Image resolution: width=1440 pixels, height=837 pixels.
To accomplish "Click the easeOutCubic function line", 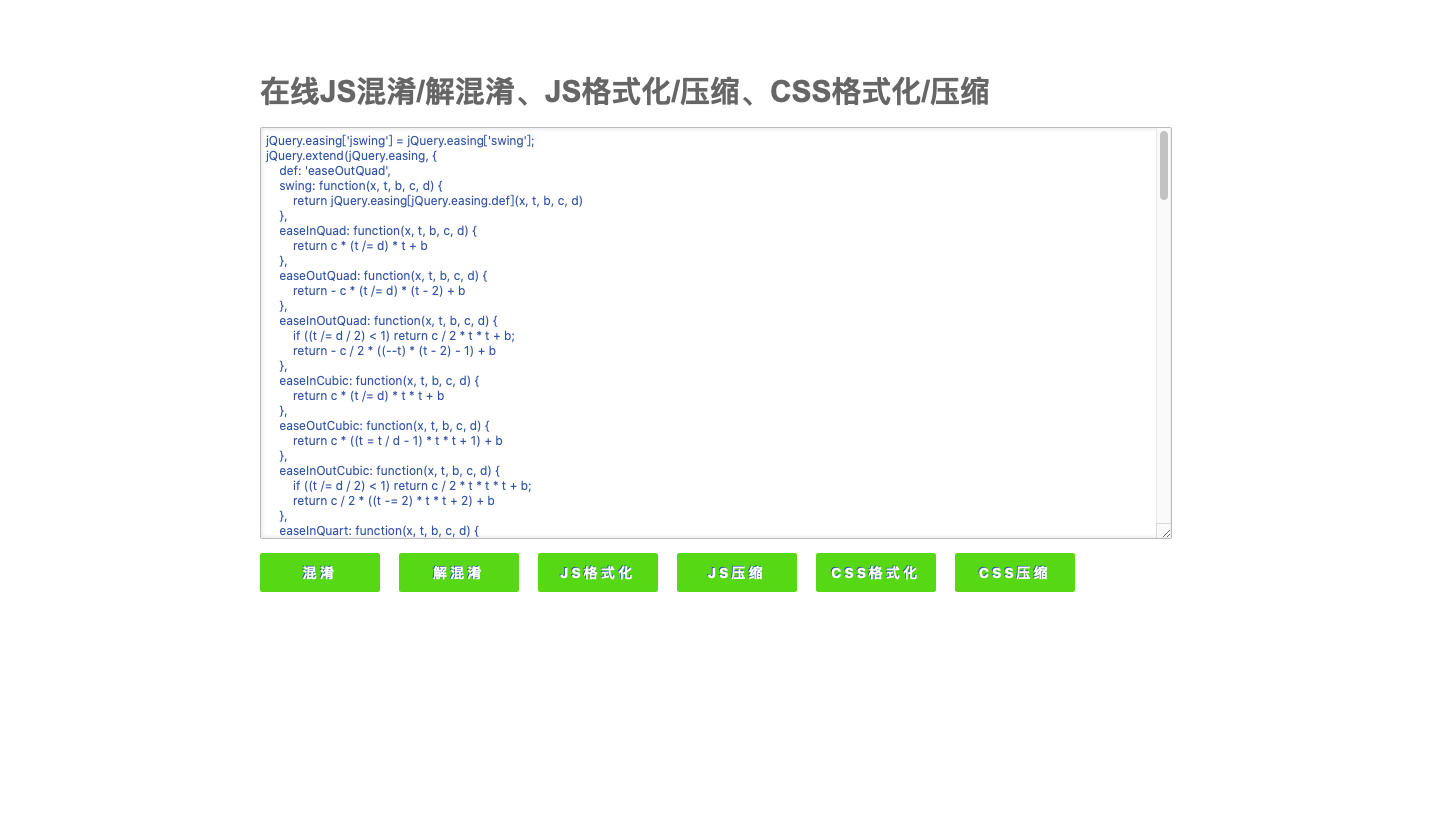I will tap(384, 426).
